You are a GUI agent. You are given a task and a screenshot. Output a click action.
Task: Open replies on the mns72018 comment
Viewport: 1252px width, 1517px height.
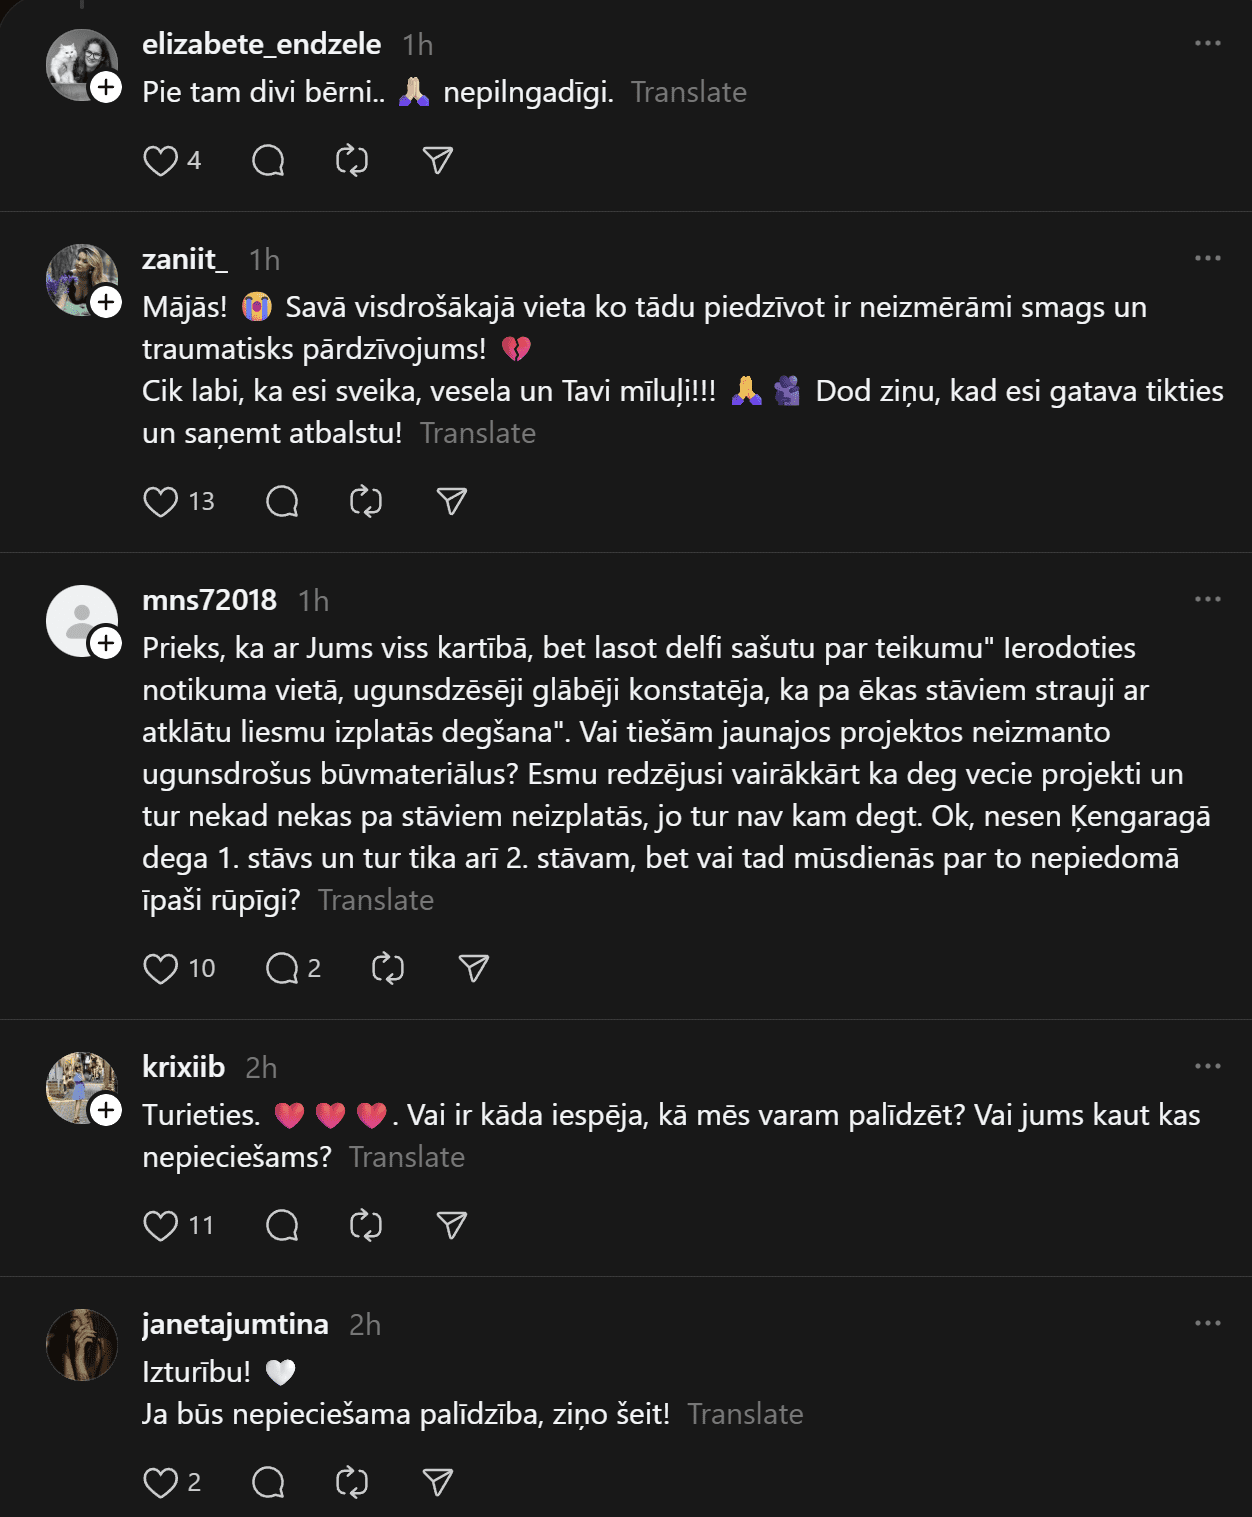[282, 968]
